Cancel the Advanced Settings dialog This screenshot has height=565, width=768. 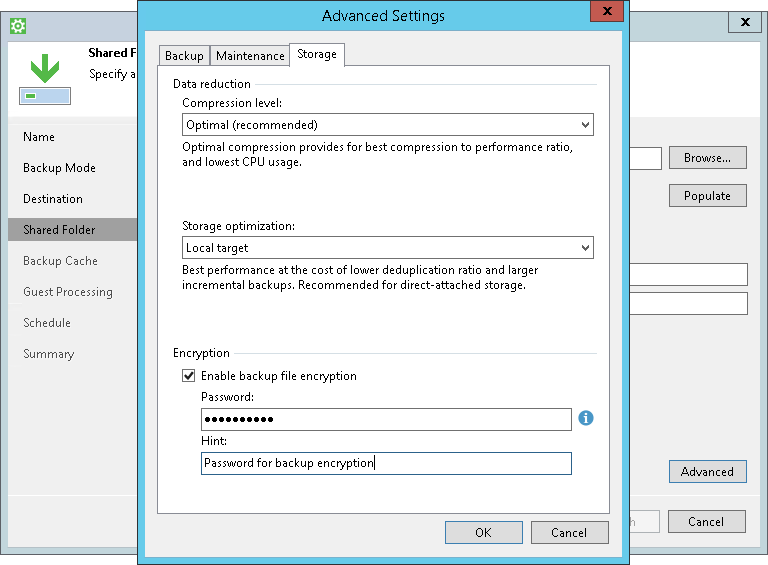pyautogui.click(x=570, y=533)
